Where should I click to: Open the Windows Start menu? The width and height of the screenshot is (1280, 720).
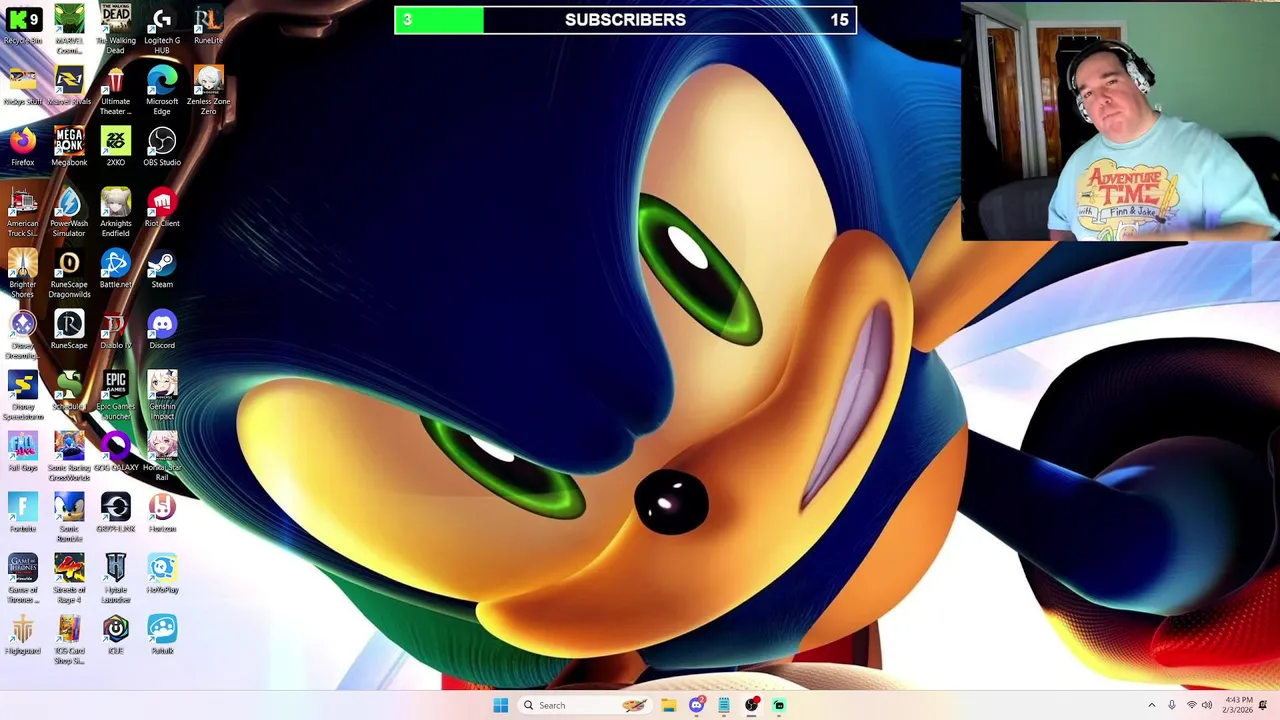pyautogui.click(x=500, y=705)
